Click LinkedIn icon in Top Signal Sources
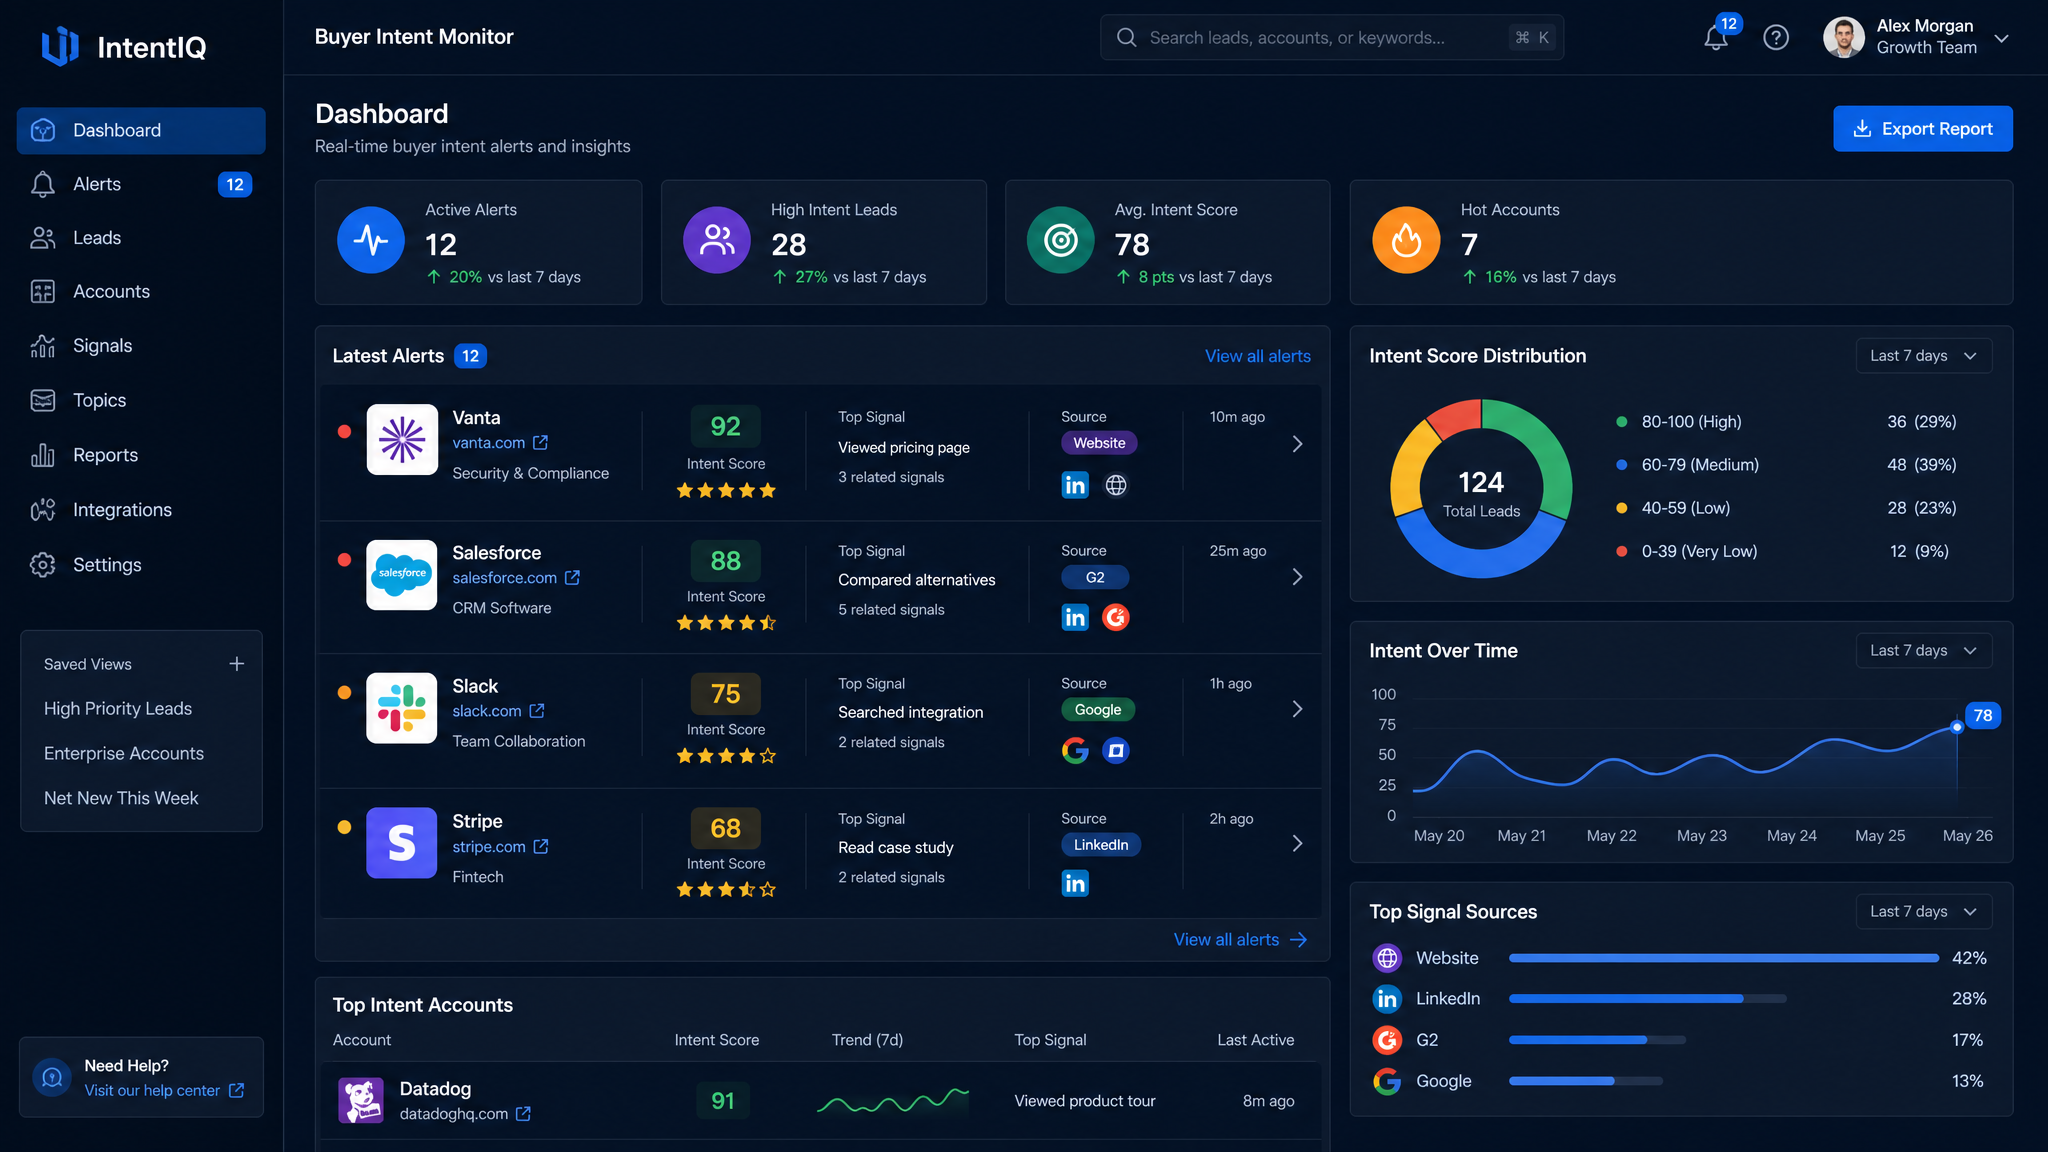2048x1152 pixels. pyautogui.click(x=1387, y=999)
